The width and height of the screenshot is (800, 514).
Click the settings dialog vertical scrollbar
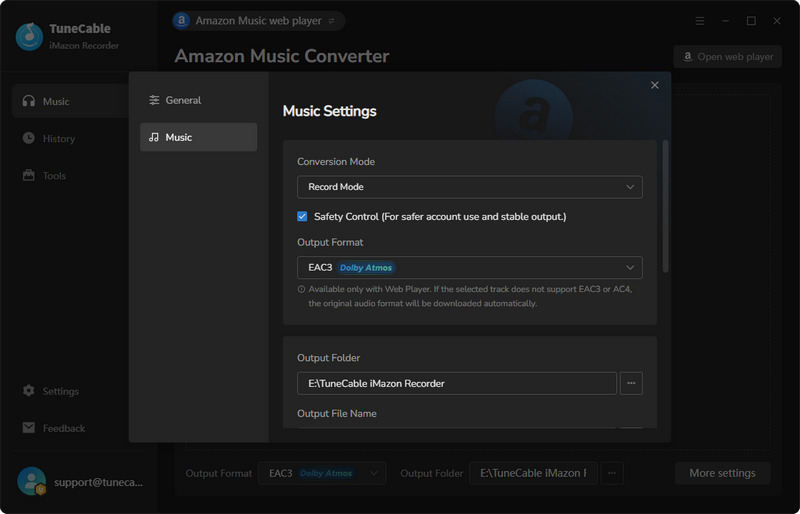pyautogui.click(x=665, y=207)
